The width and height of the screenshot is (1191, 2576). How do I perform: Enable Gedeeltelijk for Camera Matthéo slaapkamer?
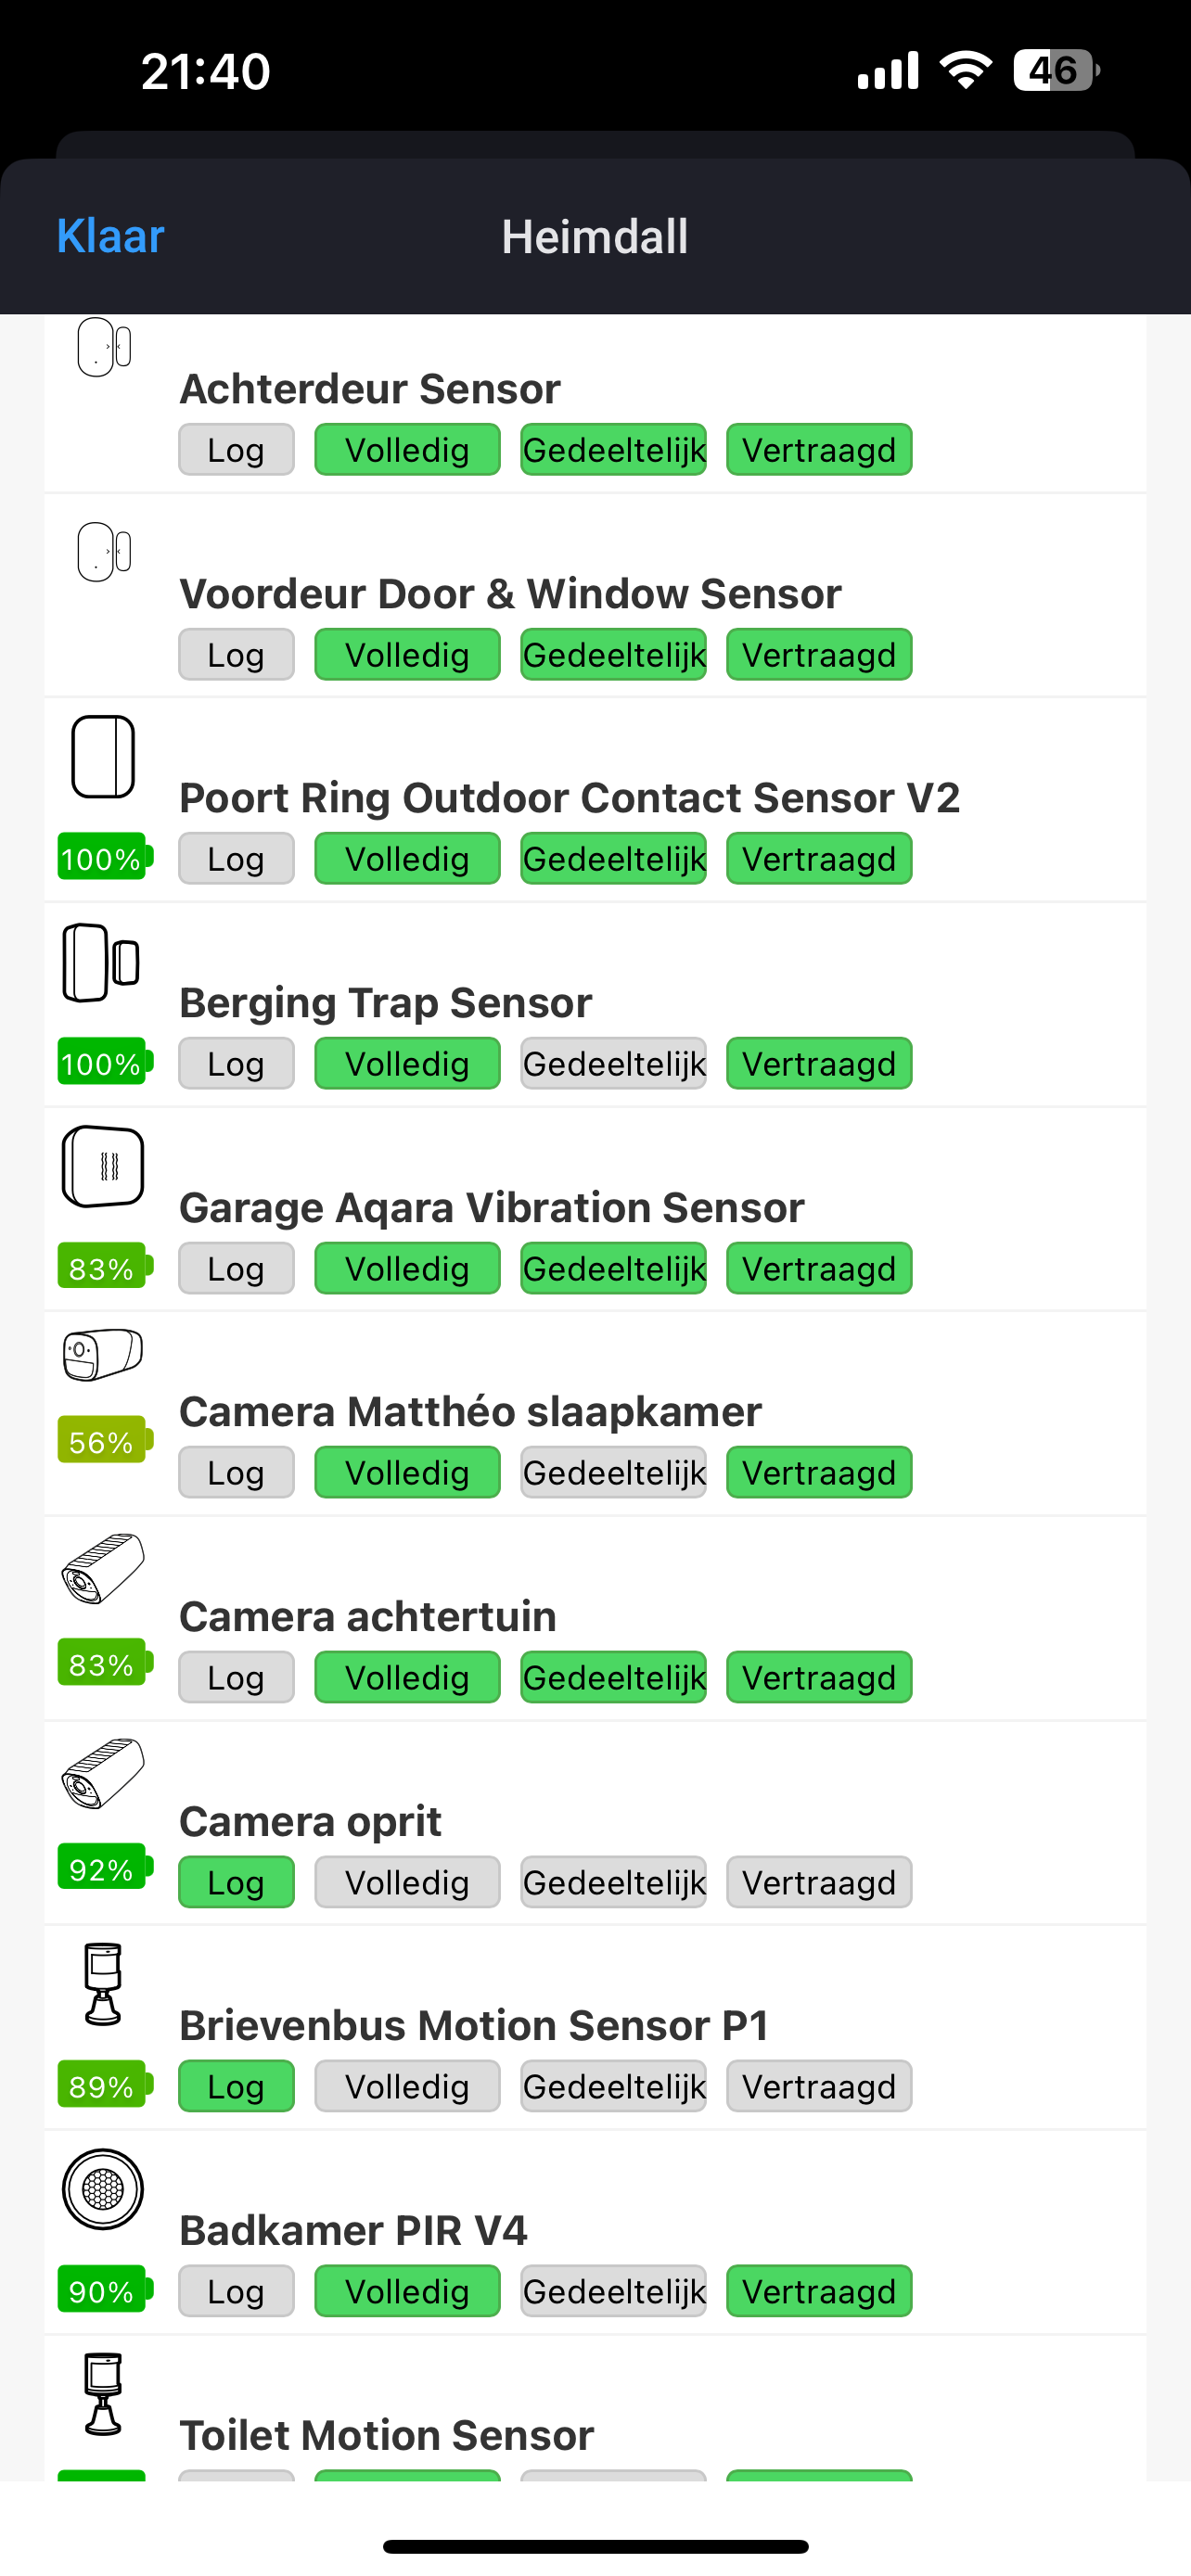613,1473
